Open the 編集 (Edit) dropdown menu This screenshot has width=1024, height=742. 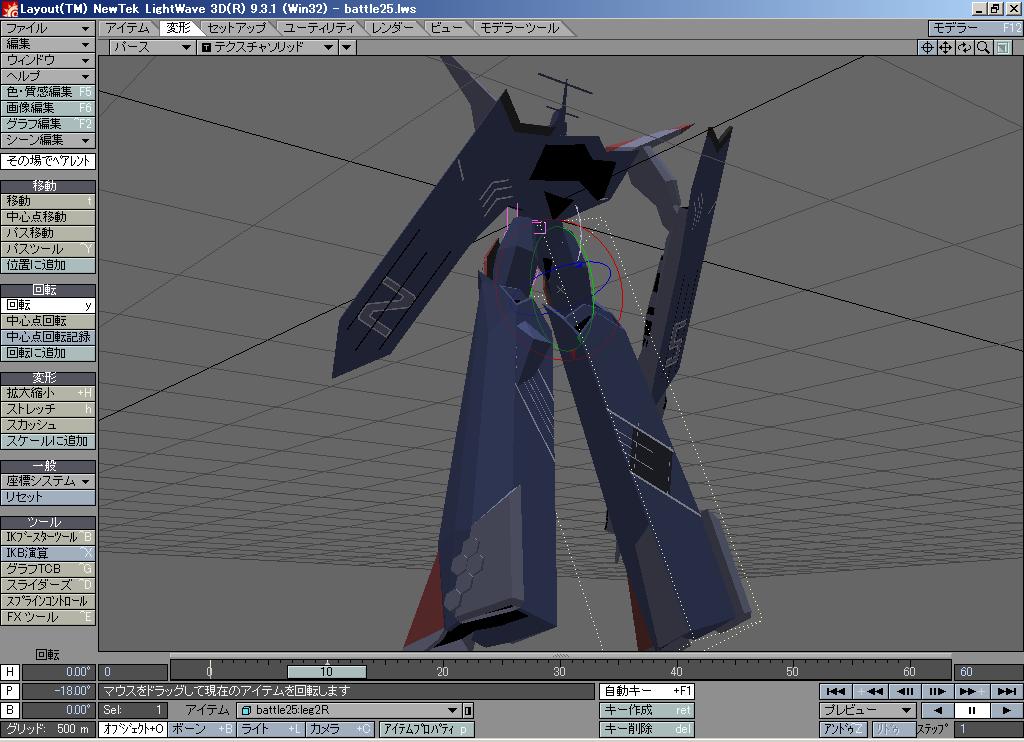tap(48, 44)
